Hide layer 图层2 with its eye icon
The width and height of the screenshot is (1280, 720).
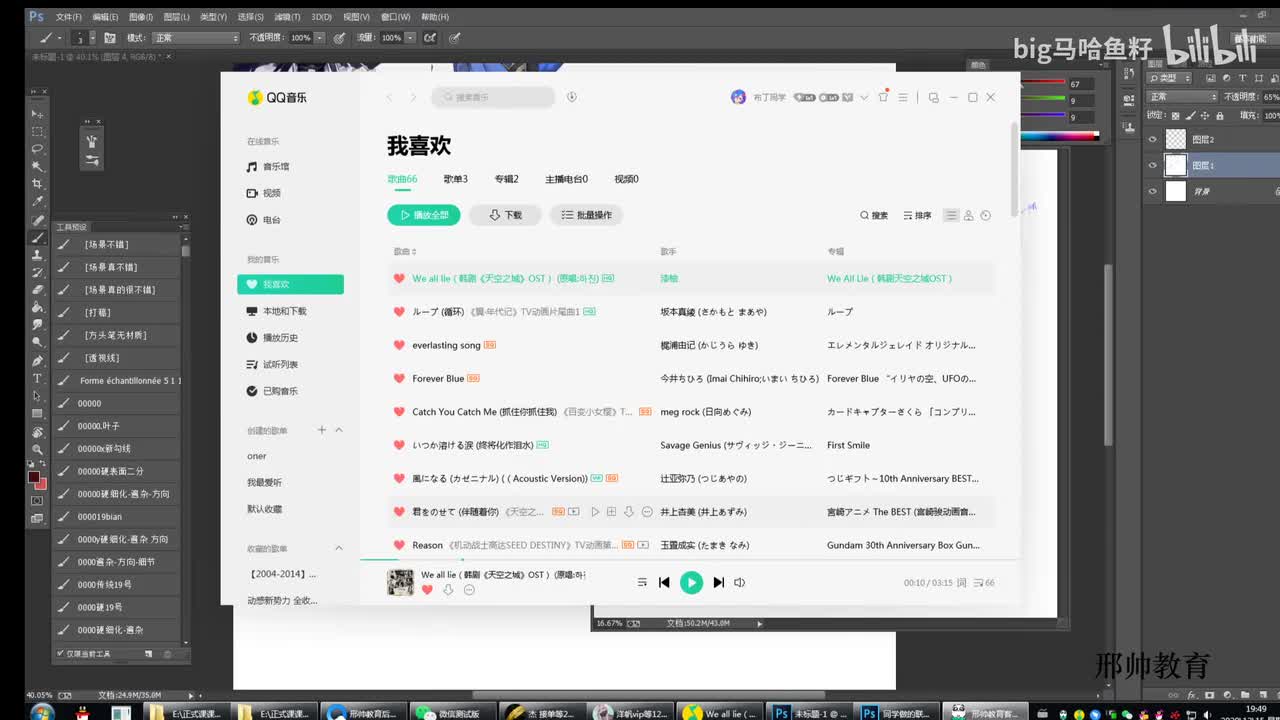click(x=1152, y=140)
